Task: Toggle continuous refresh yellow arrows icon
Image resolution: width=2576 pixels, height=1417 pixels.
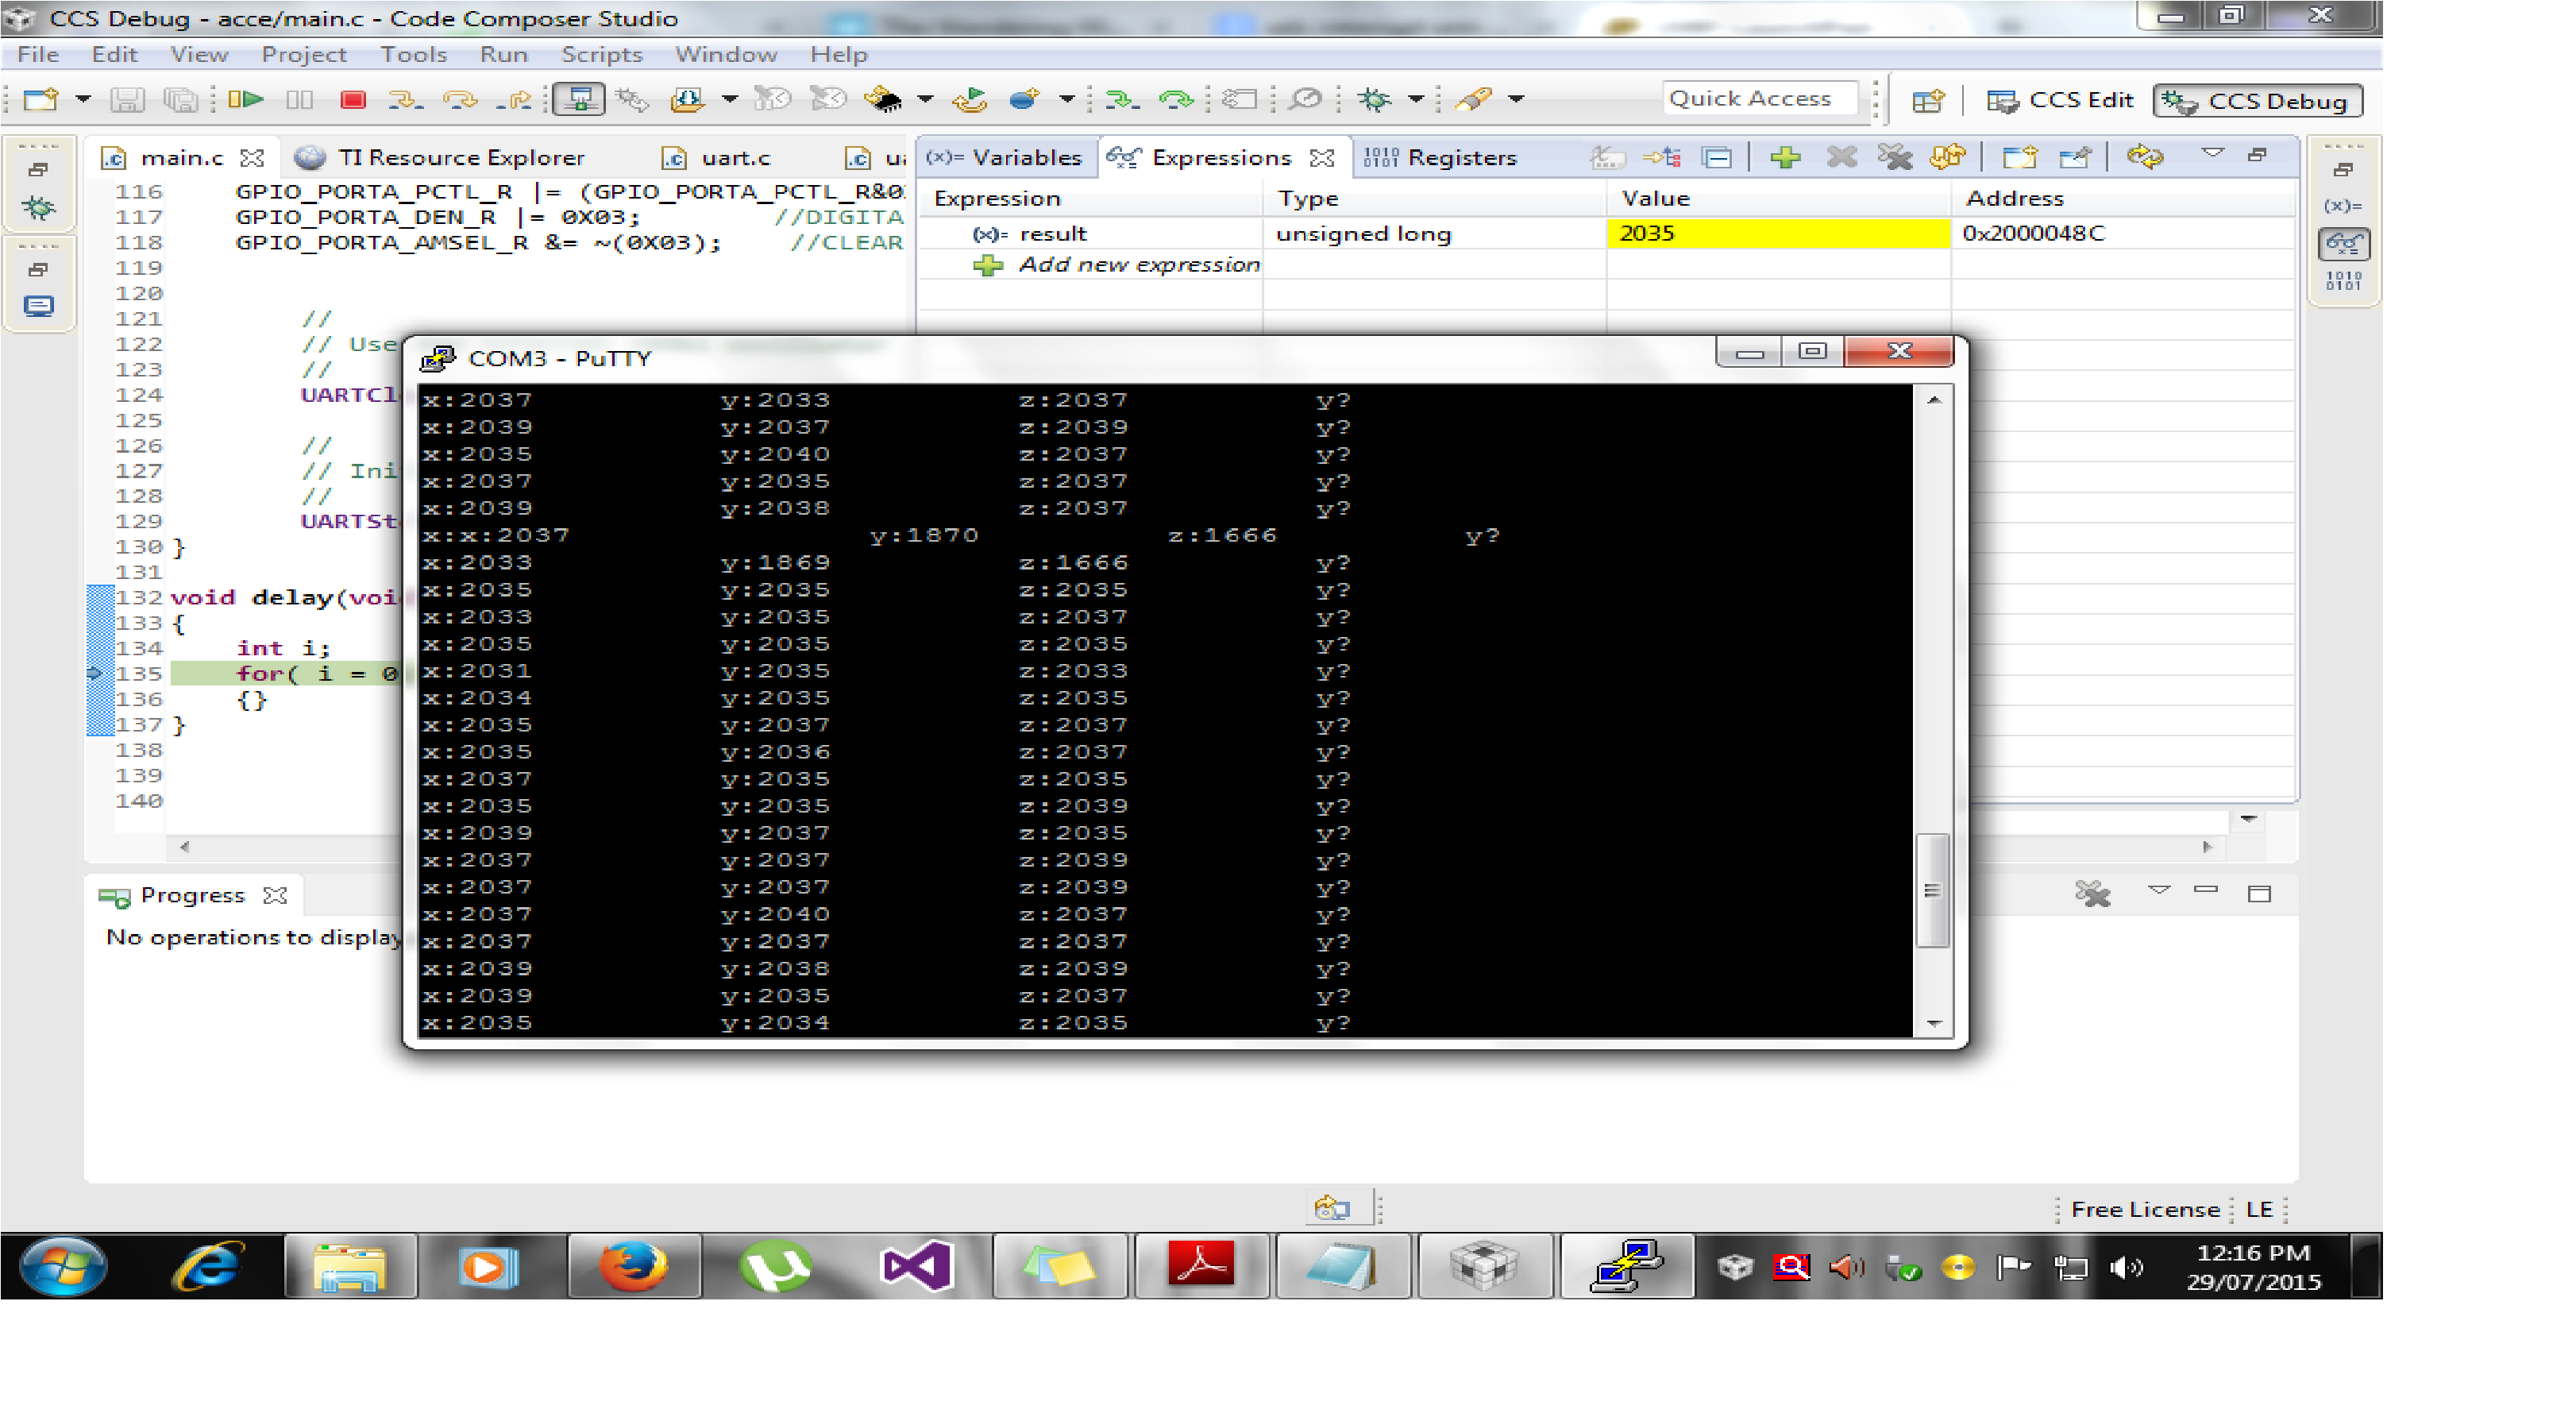Action: [2144, 157]
